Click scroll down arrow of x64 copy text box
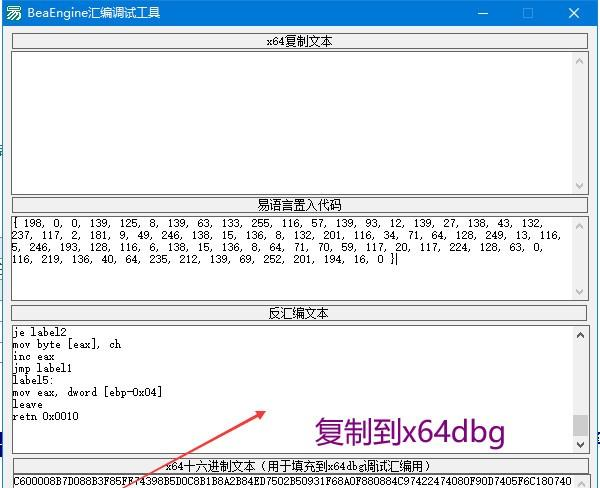This screenshot has height=488, width=600. tap(580, 186)
